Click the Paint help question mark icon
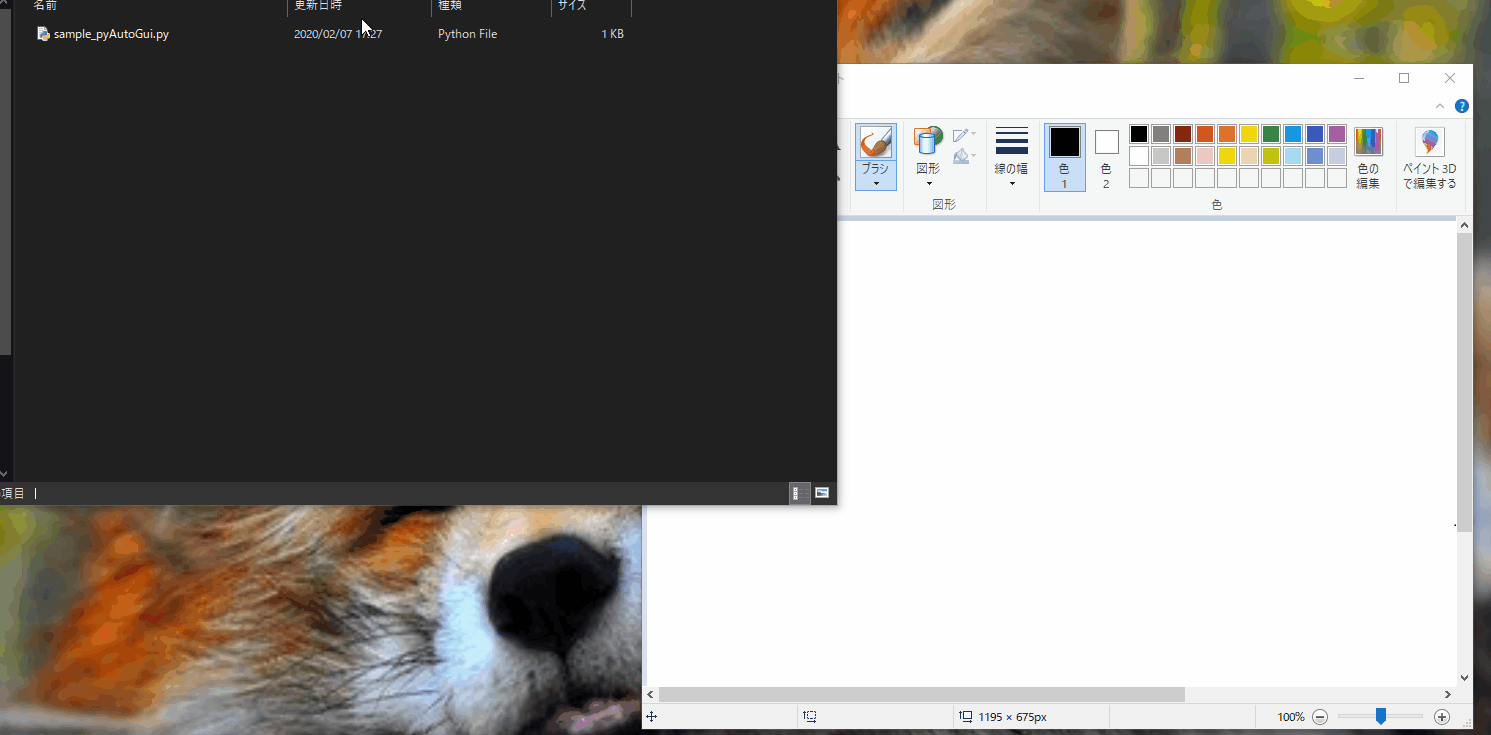 point(1462,106)
